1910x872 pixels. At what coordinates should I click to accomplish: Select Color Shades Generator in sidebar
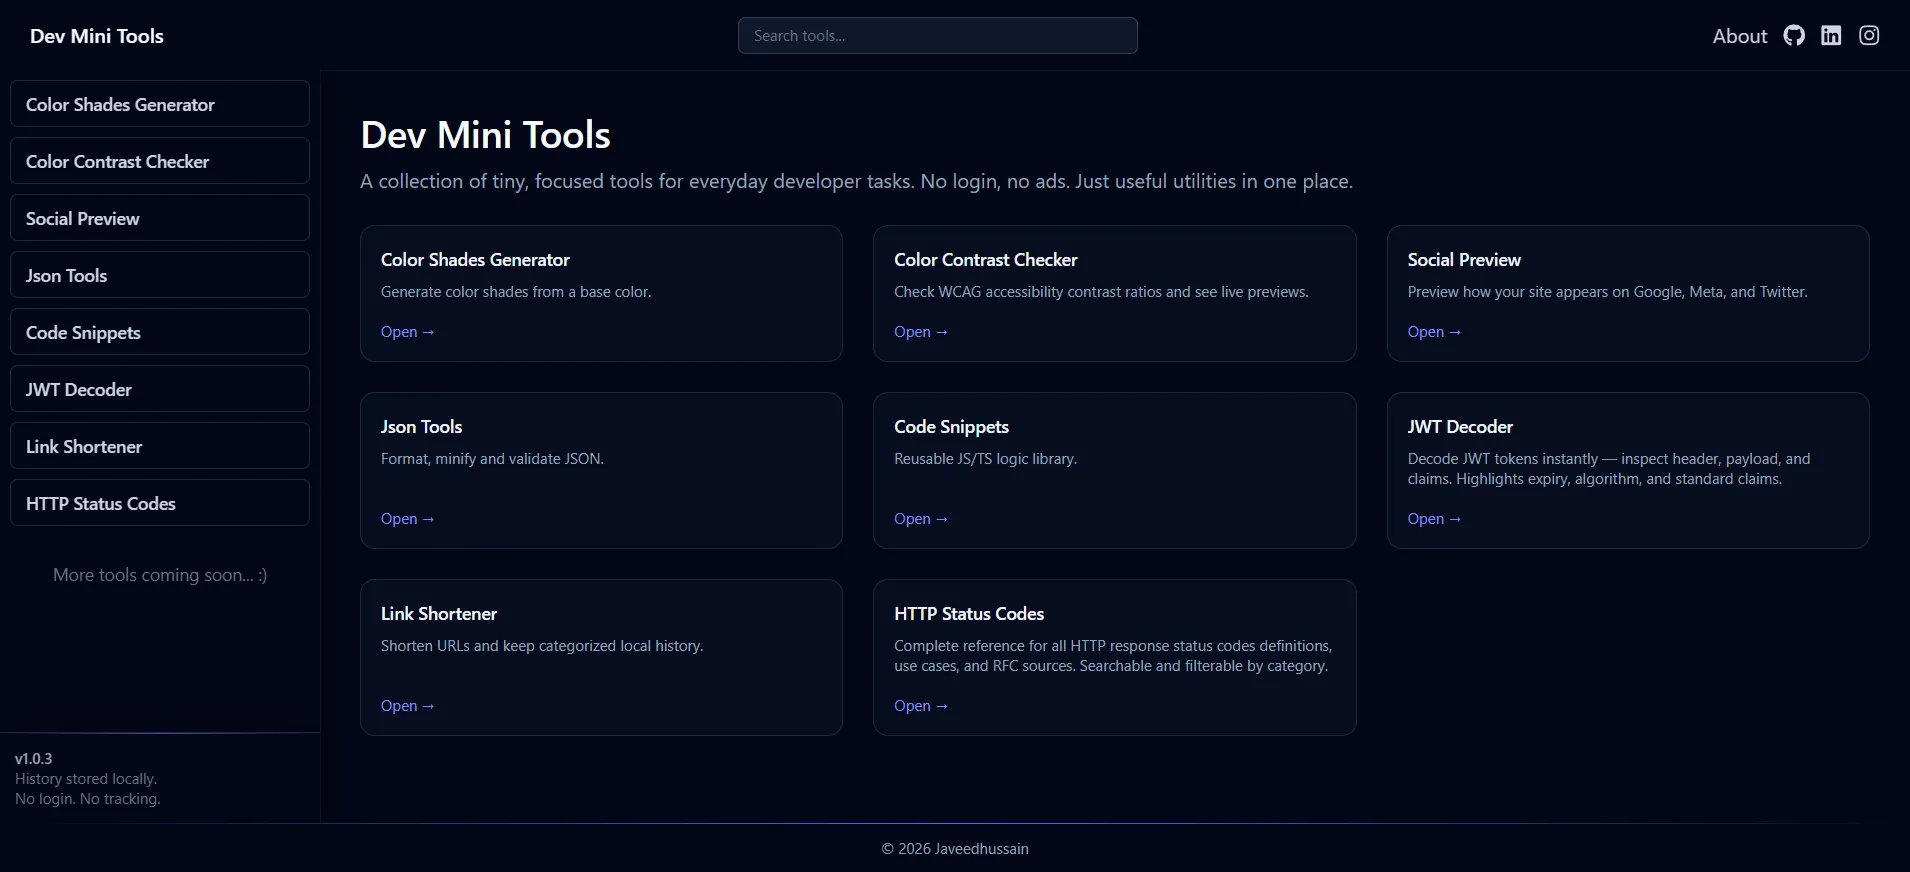[x=160, y=104]
